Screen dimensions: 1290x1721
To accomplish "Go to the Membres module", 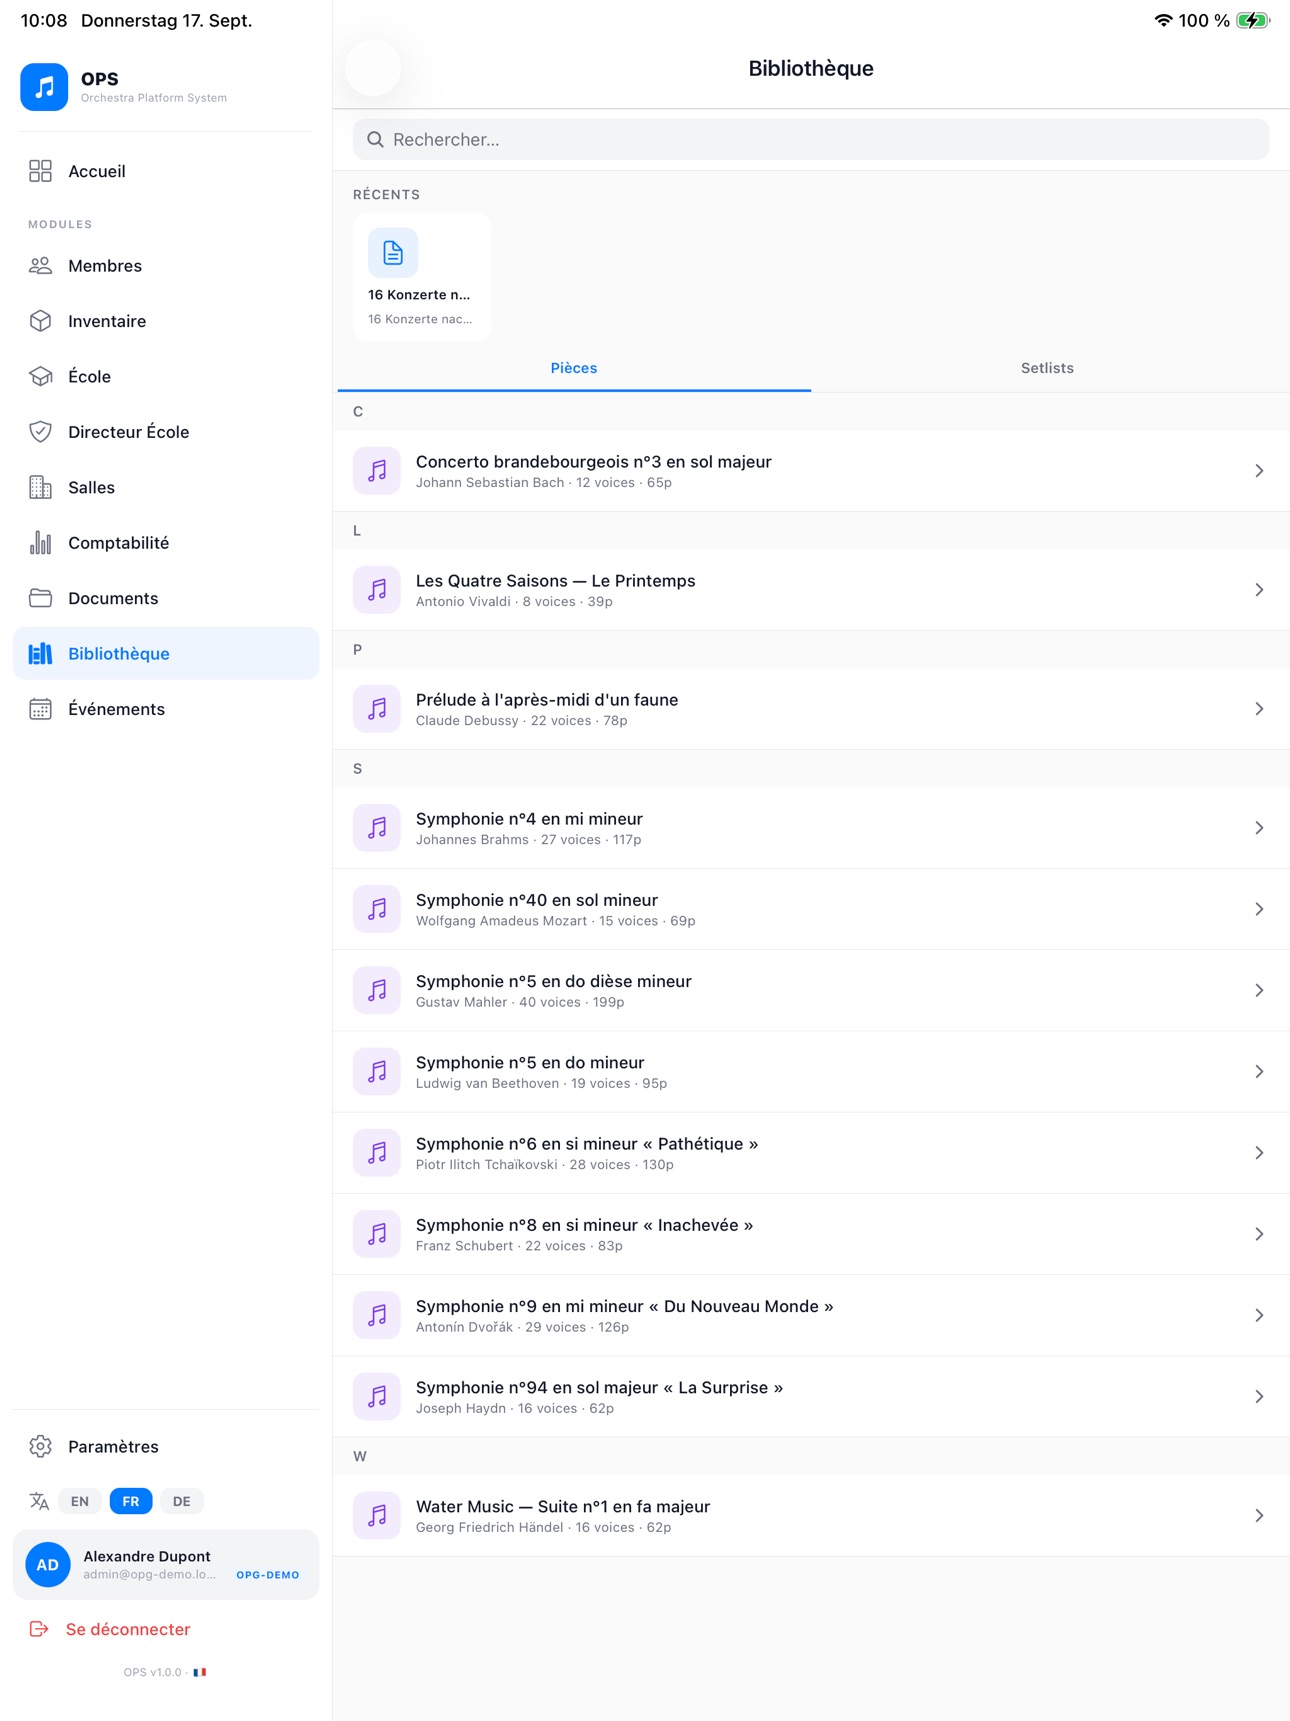I will pos(166,266).
